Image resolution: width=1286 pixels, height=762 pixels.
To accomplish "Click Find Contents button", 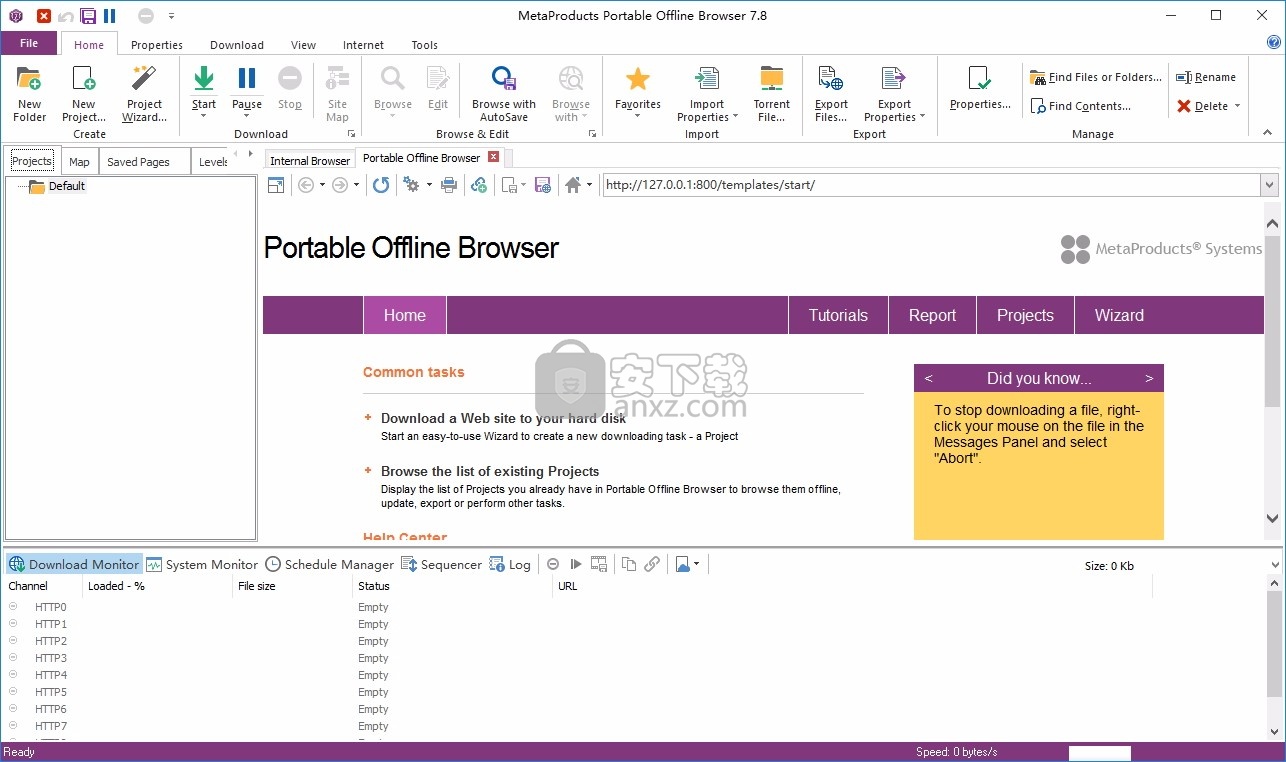I will [x=1082, y=106].
